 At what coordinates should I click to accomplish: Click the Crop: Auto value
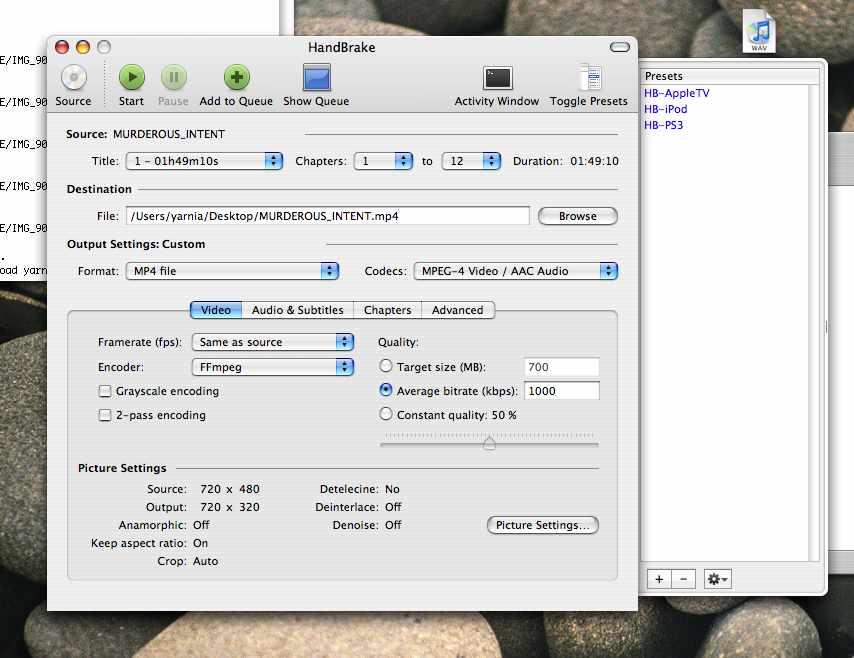pyautogui.click(x=205, y=561)
